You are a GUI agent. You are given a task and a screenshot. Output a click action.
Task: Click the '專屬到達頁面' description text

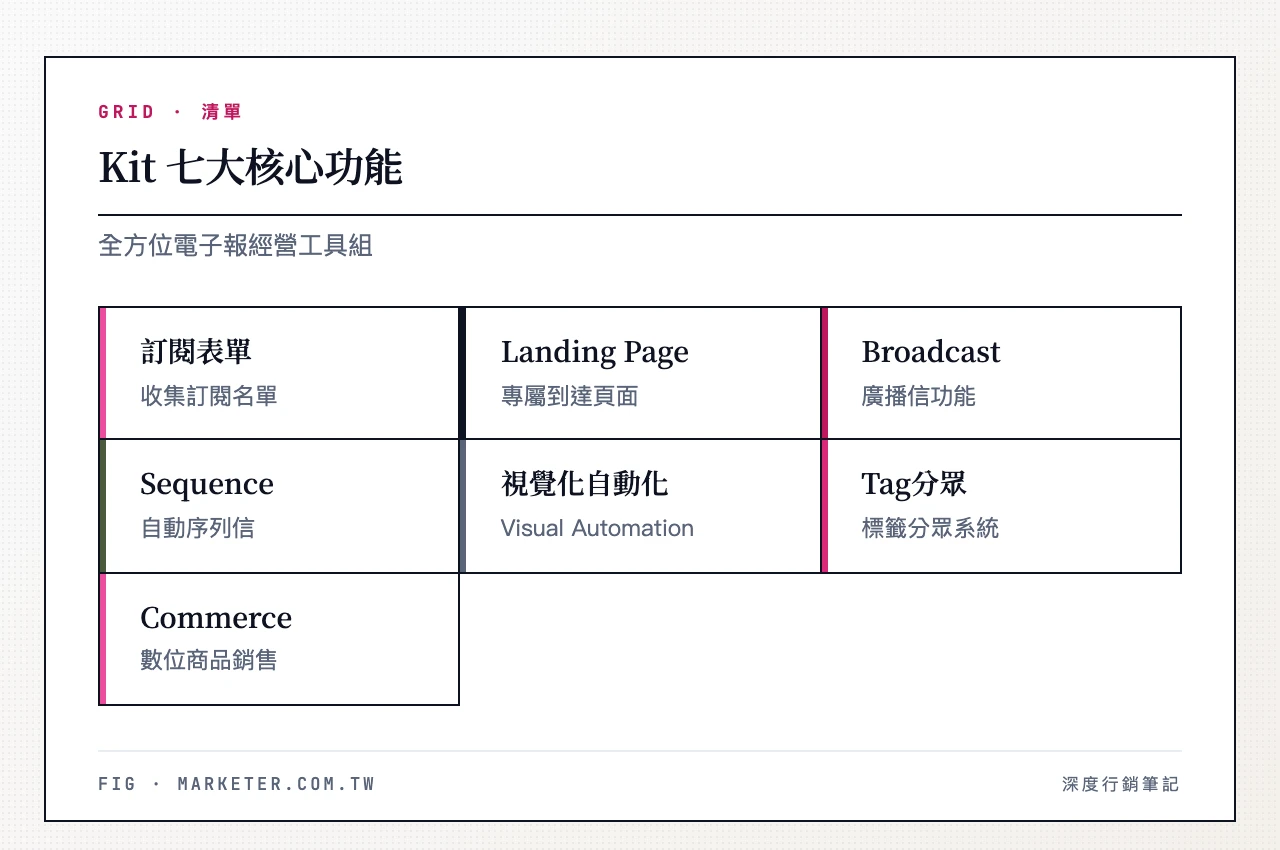(569, 396)
